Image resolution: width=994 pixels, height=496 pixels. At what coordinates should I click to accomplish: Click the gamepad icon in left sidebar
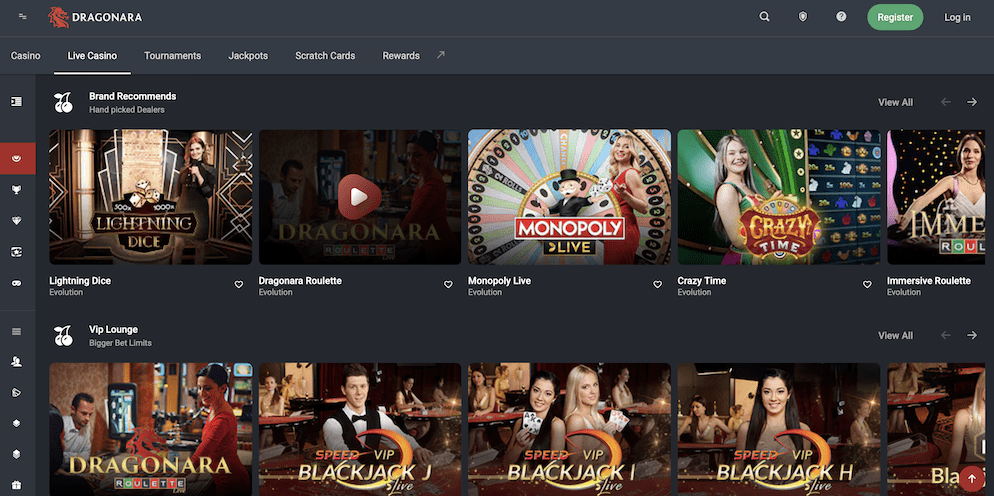coord(16,283)
